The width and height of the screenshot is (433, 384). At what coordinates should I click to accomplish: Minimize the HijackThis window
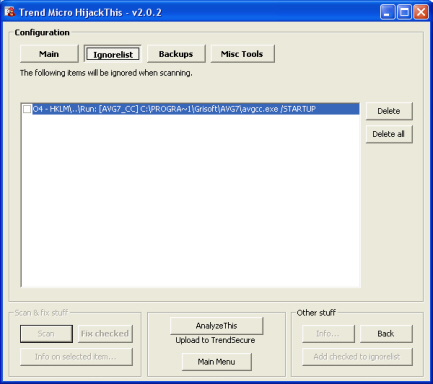387,13
